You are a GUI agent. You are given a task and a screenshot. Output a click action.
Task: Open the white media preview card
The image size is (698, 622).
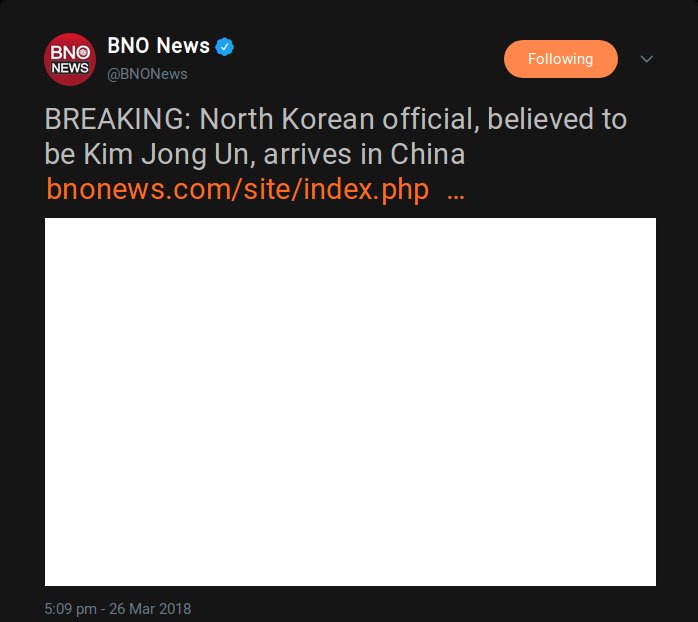(350, 402)
